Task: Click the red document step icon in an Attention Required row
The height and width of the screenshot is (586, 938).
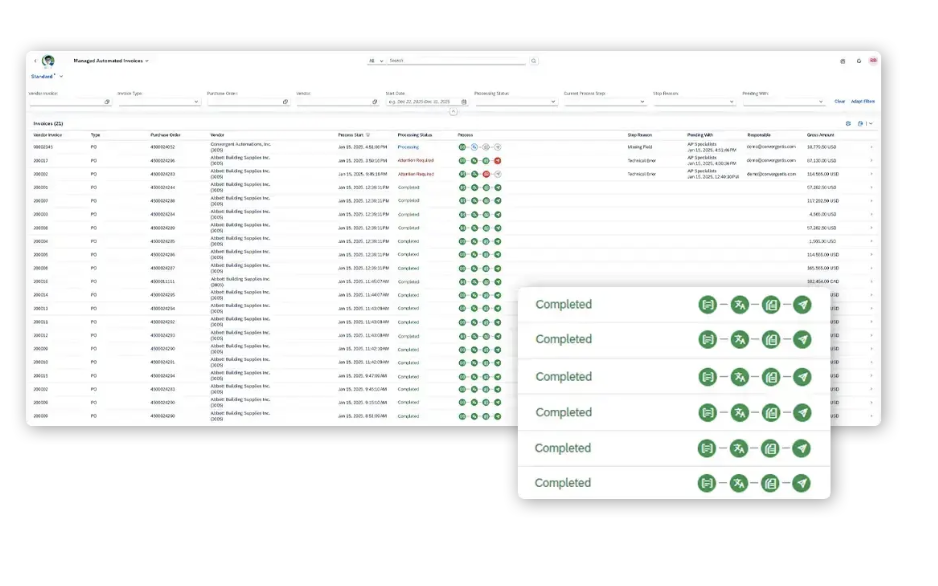Action: (486, 174)
